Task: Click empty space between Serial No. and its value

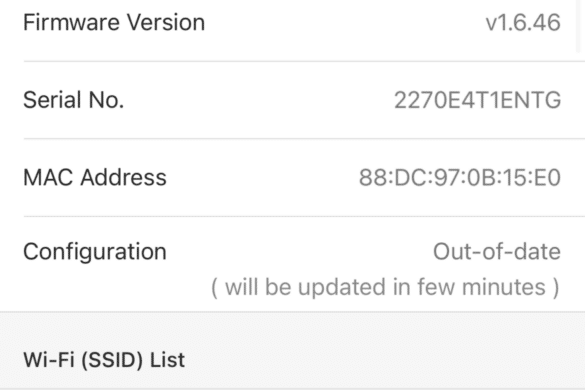Action: [259, 100]
